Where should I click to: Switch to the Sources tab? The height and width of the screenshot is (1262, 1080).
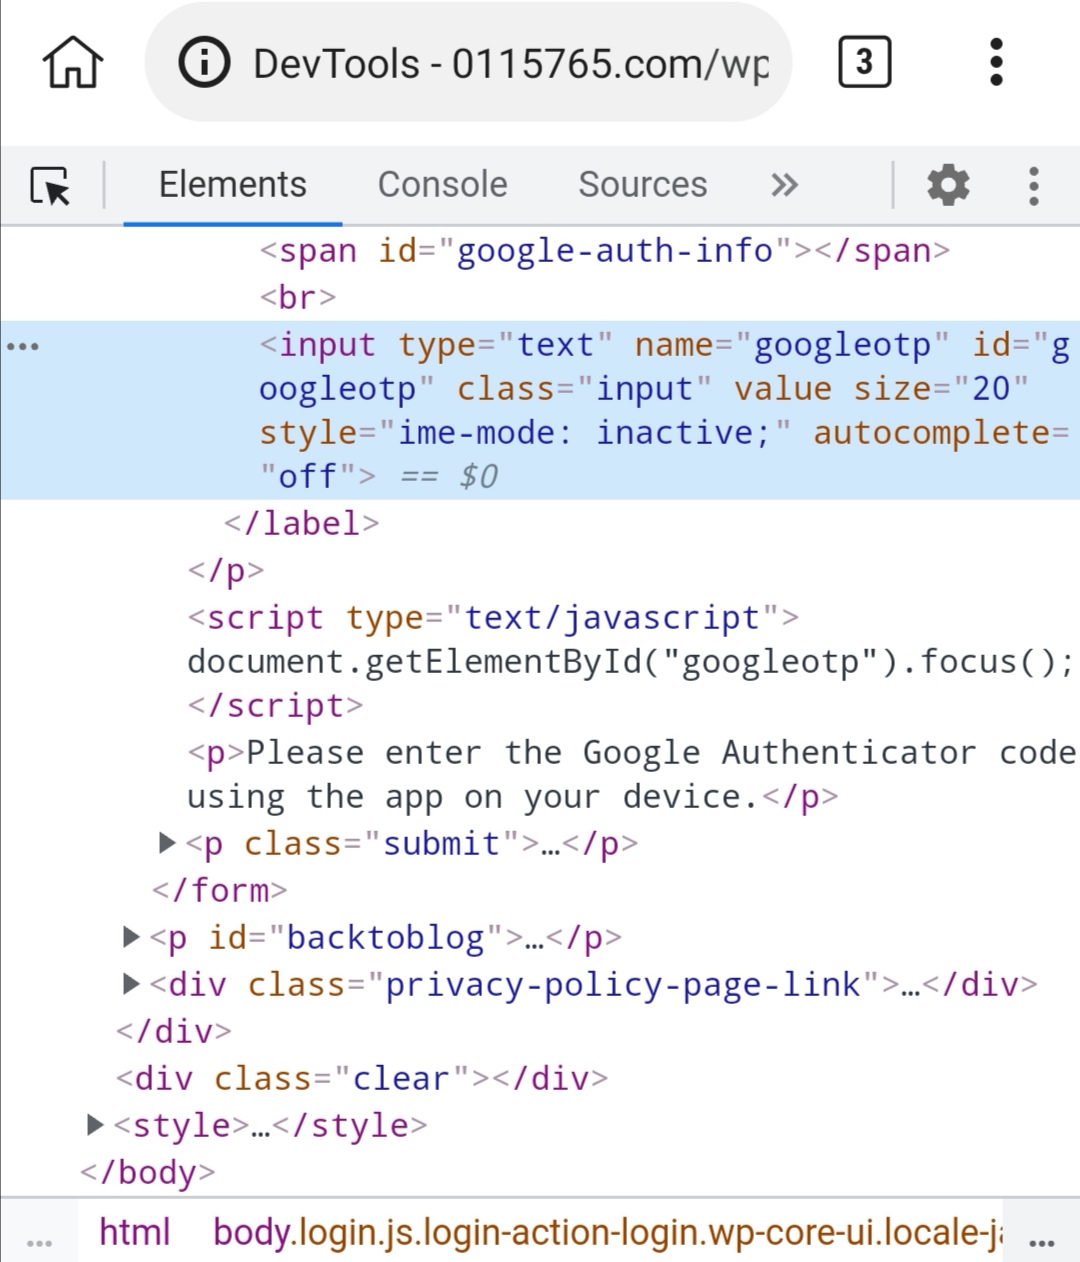click(642, 185)
